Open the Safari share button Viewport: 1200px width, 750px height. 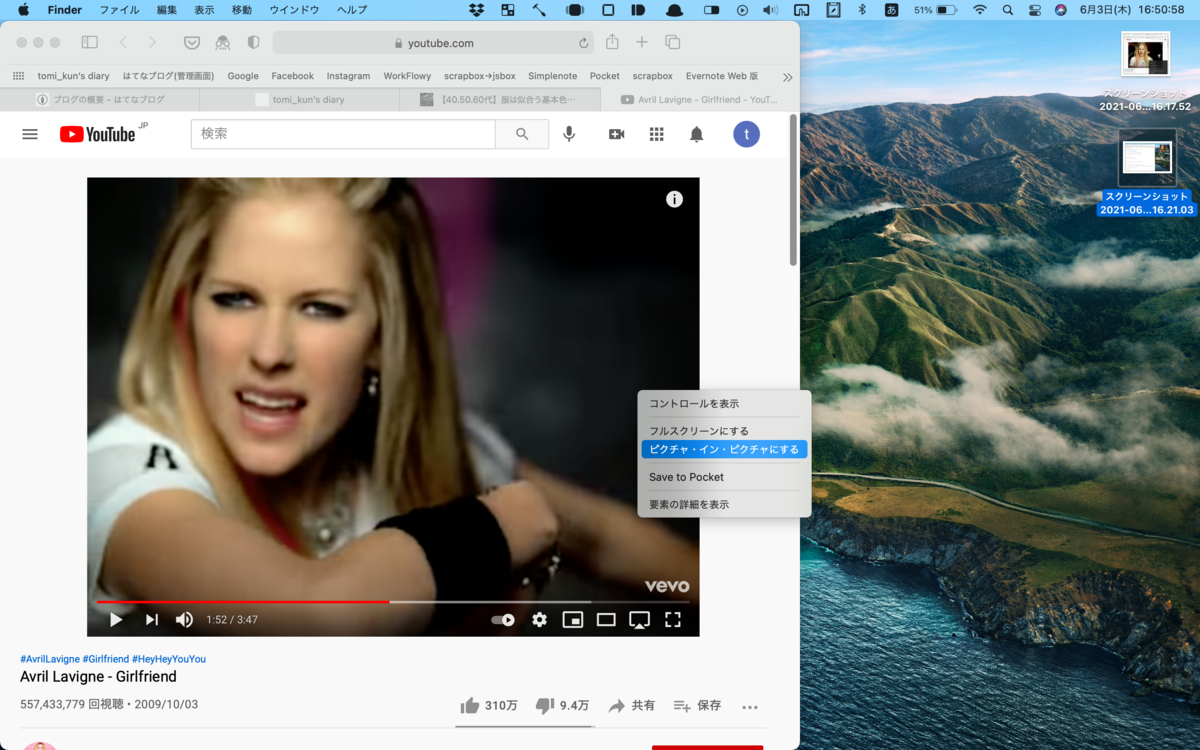(x=612, y=42)
